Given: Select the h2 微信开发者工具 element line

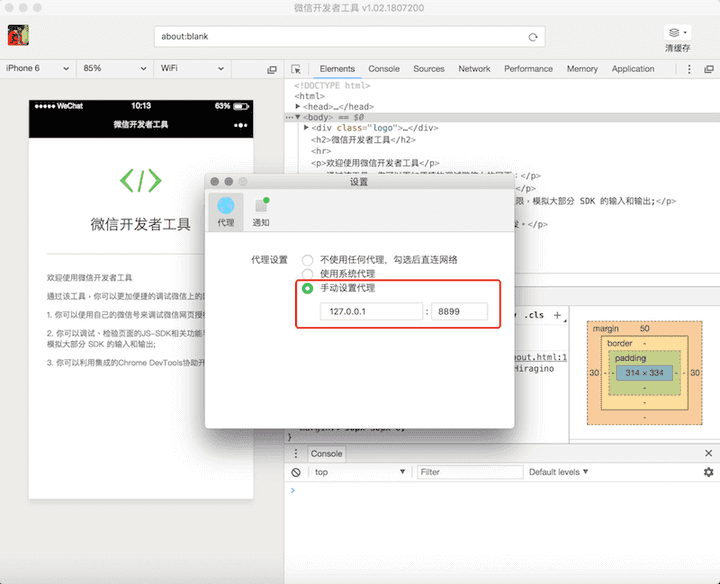Looking at the screenshot, I should [363, 140].
